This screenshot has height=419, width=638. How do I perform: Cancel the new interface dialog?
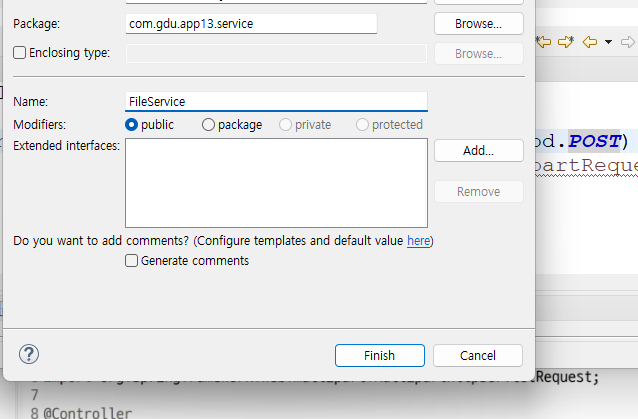click(478, 356)
